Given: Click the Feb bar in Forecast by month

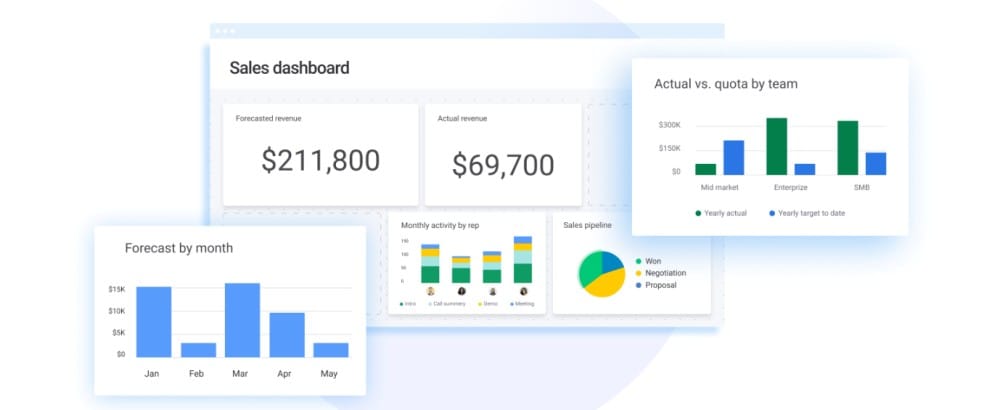Looking at the screenshot, I should (x=198, y=350).
